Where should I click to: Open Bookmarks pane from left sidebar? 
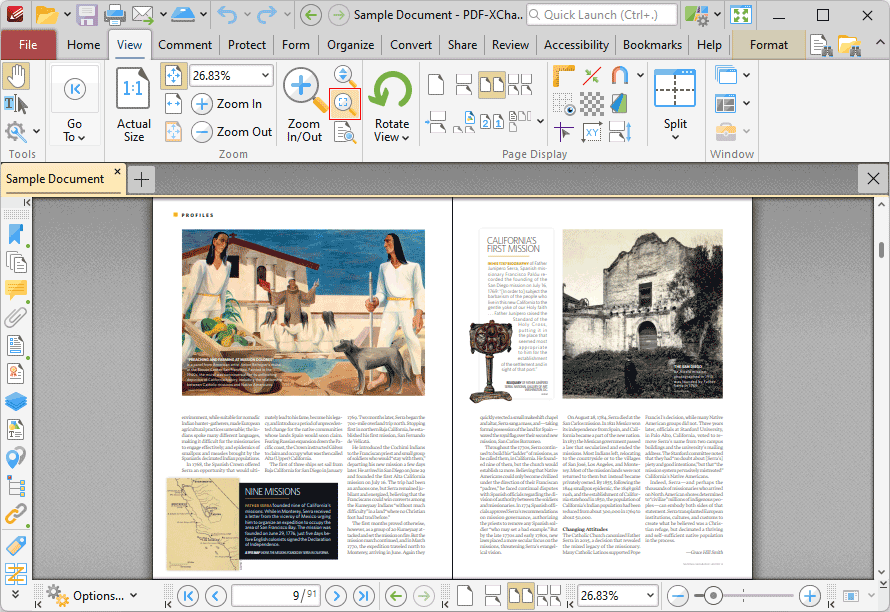pos(16,234)
